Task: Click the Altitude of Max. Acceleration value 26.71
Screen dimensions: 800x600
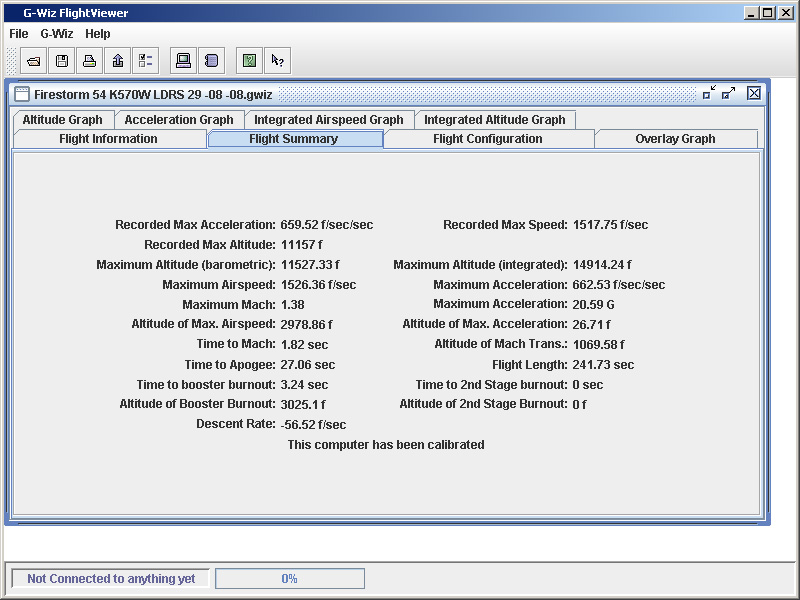Action: [591, 324]
